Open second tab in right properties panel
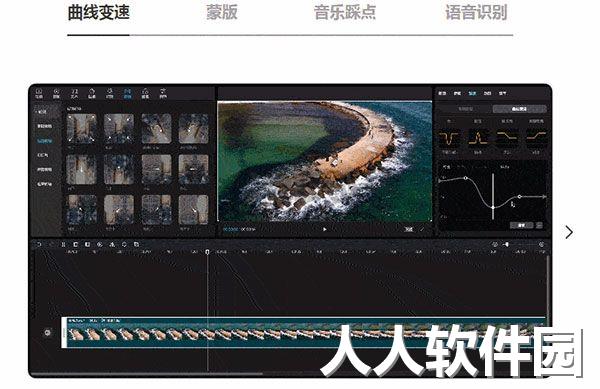Image resolution: width=600 pixels, height=389 pixels. (x=457, y=93)
